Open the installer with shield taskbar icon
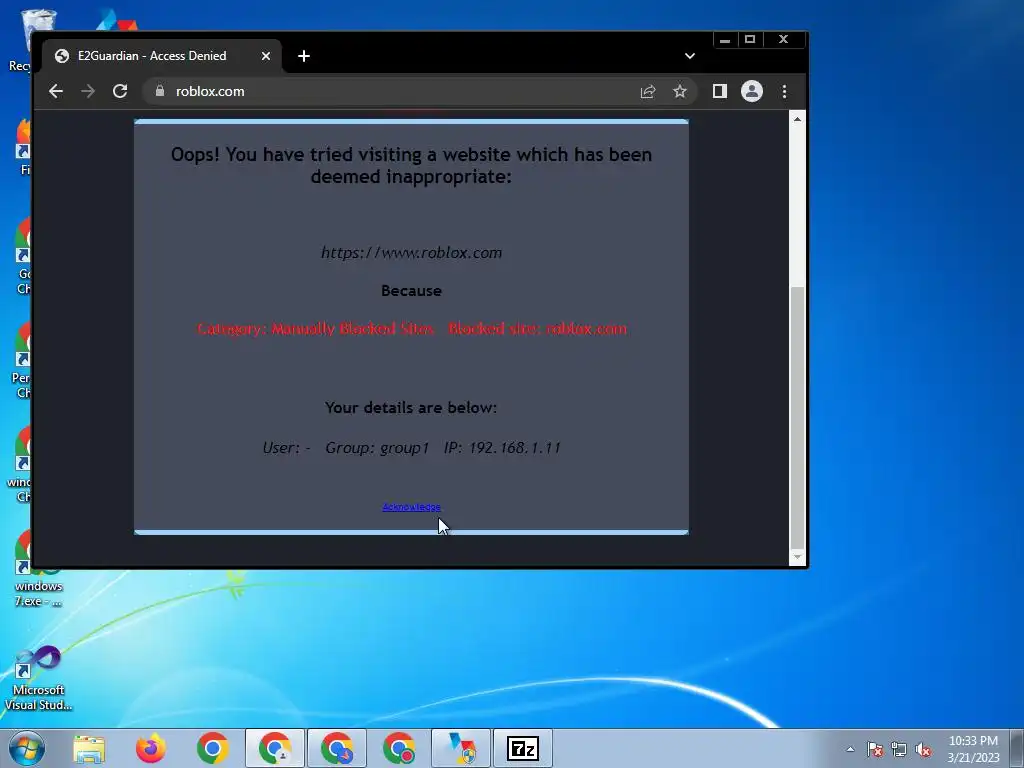1024x768 pixels. click(461, 748)
